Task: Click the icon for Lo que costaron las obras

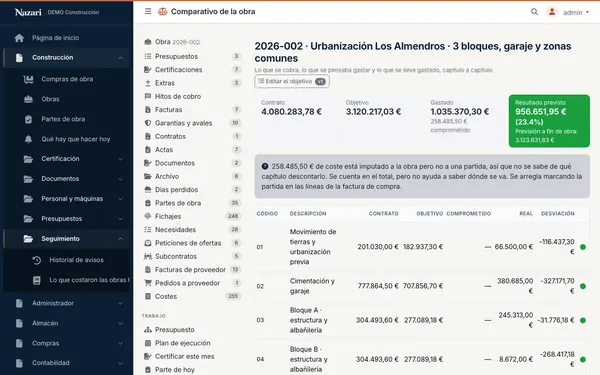Action: (37, 280)
